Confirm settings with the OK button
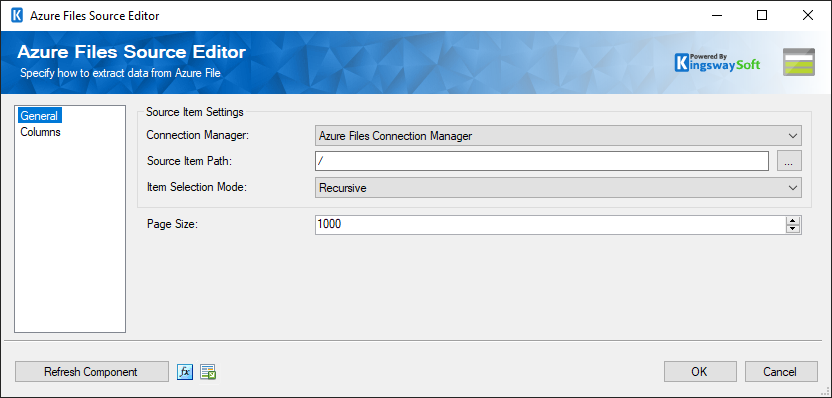Image resolution: width=832 pixels, height=398 pixels. click(x=700, y=372)
